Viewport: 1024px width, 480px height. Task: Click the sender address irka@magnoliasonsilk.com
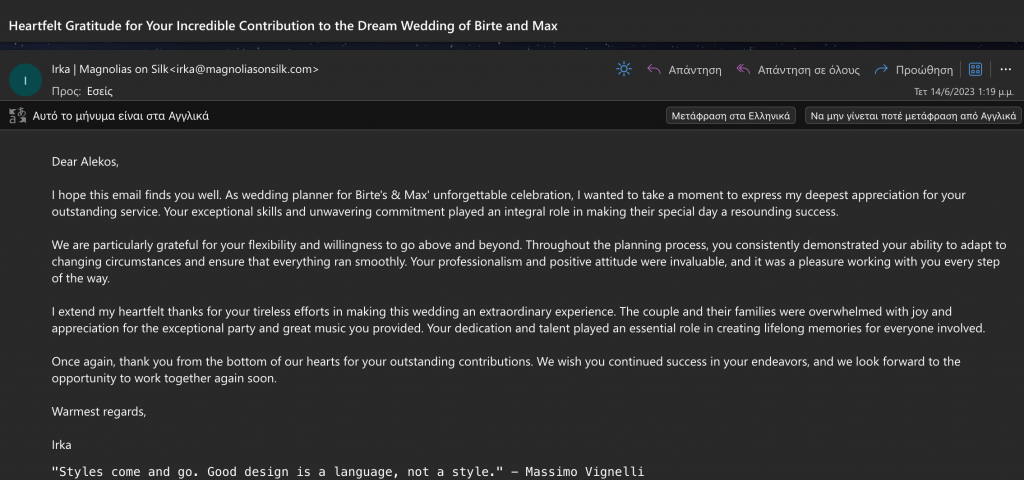pos(244,69)
